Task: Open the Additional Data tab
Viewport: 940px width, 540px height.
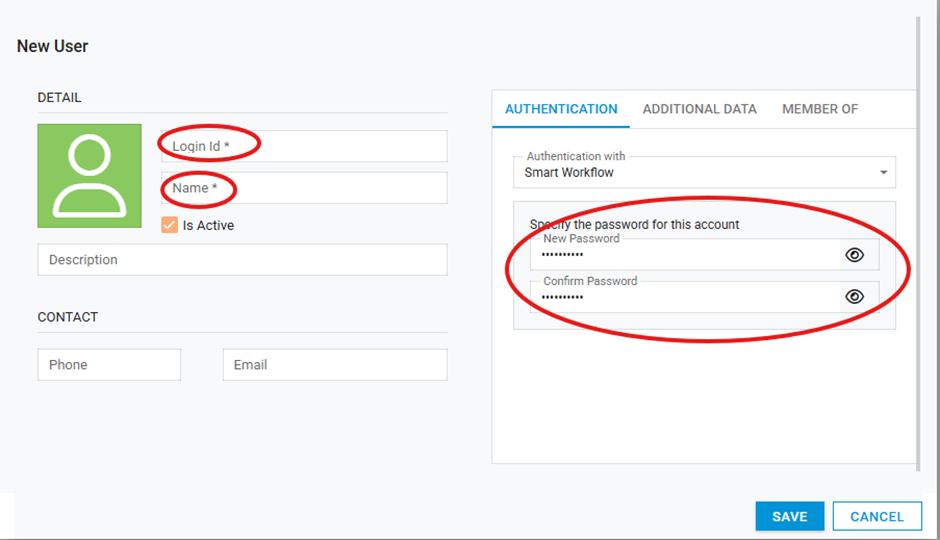Action: point(699,109)
